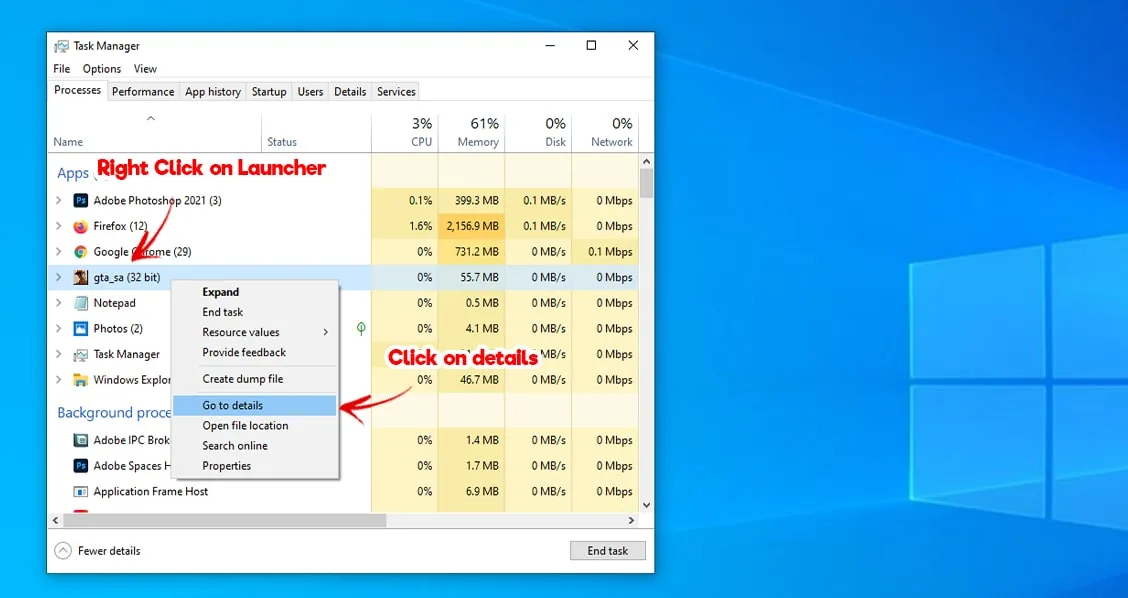The height and width of the screenshot is (598, 1128).
Task: Click the Notepad process icon
Action: (81, 303)
